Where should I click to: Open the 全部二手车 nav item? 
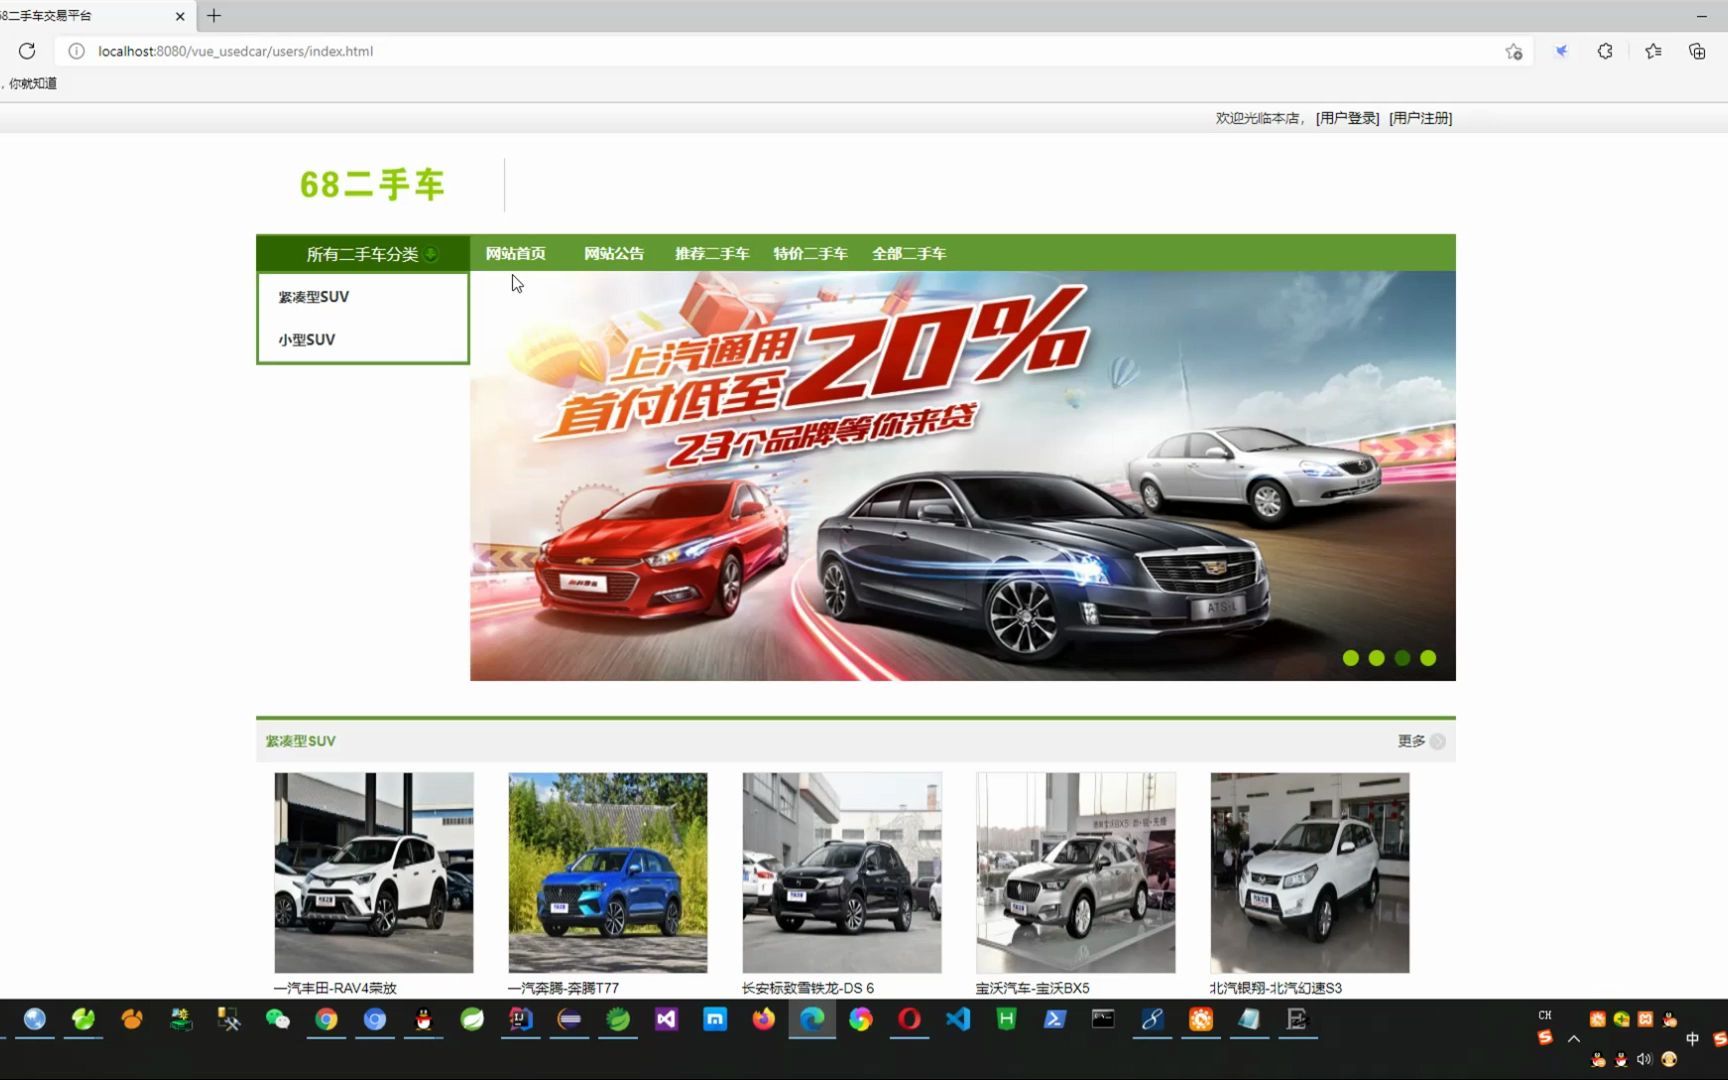point(909,254)
